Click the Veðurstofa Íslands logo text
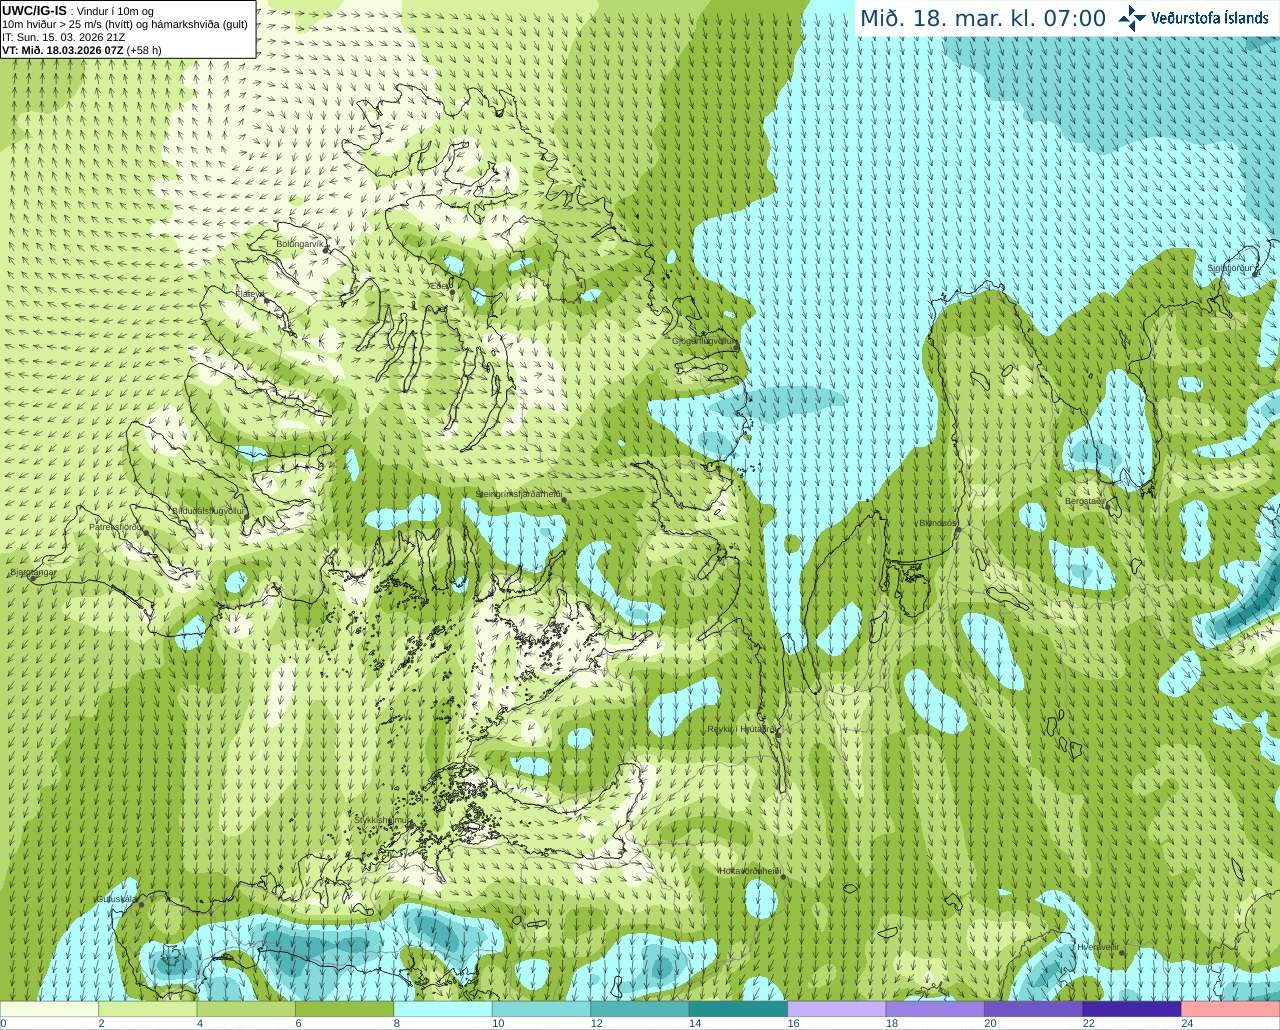 [x=1210, y=18]
